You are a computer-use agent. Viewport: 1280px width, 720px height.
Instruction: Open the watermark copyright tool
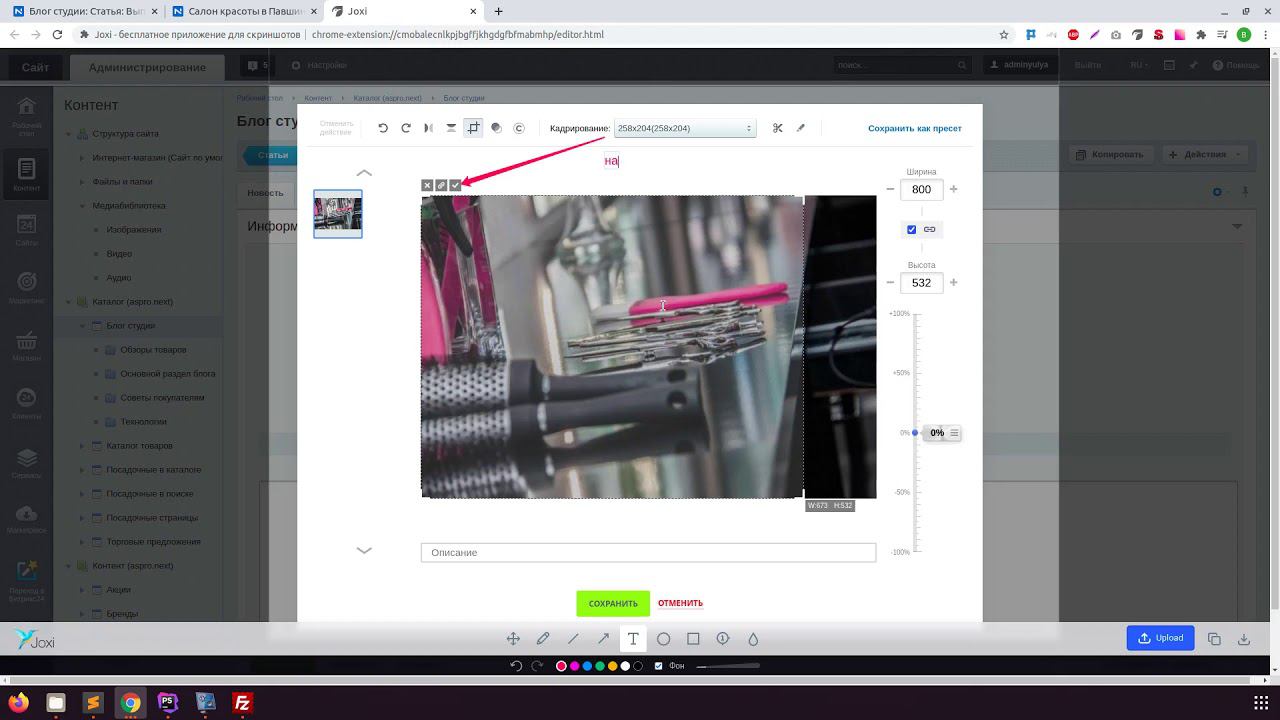click(x=519, y=128)
